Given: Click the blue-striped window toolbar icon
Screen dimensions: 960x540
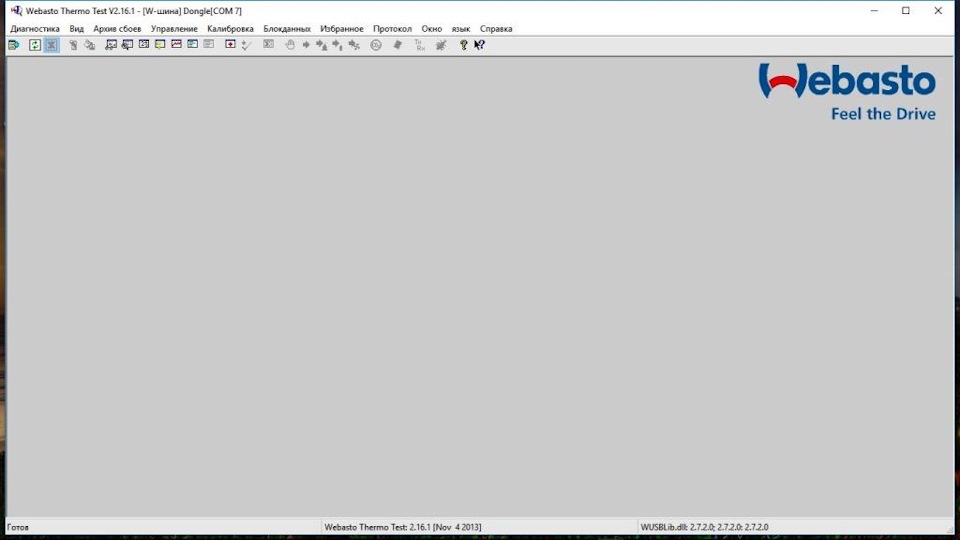Looking at the screenshot, I should click(192, 45).
